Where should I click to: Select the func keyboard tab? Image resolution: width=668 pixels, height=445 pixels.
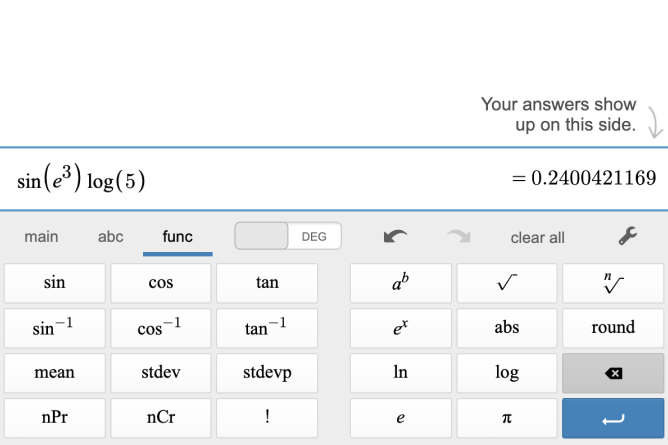(x=177, y=237)
